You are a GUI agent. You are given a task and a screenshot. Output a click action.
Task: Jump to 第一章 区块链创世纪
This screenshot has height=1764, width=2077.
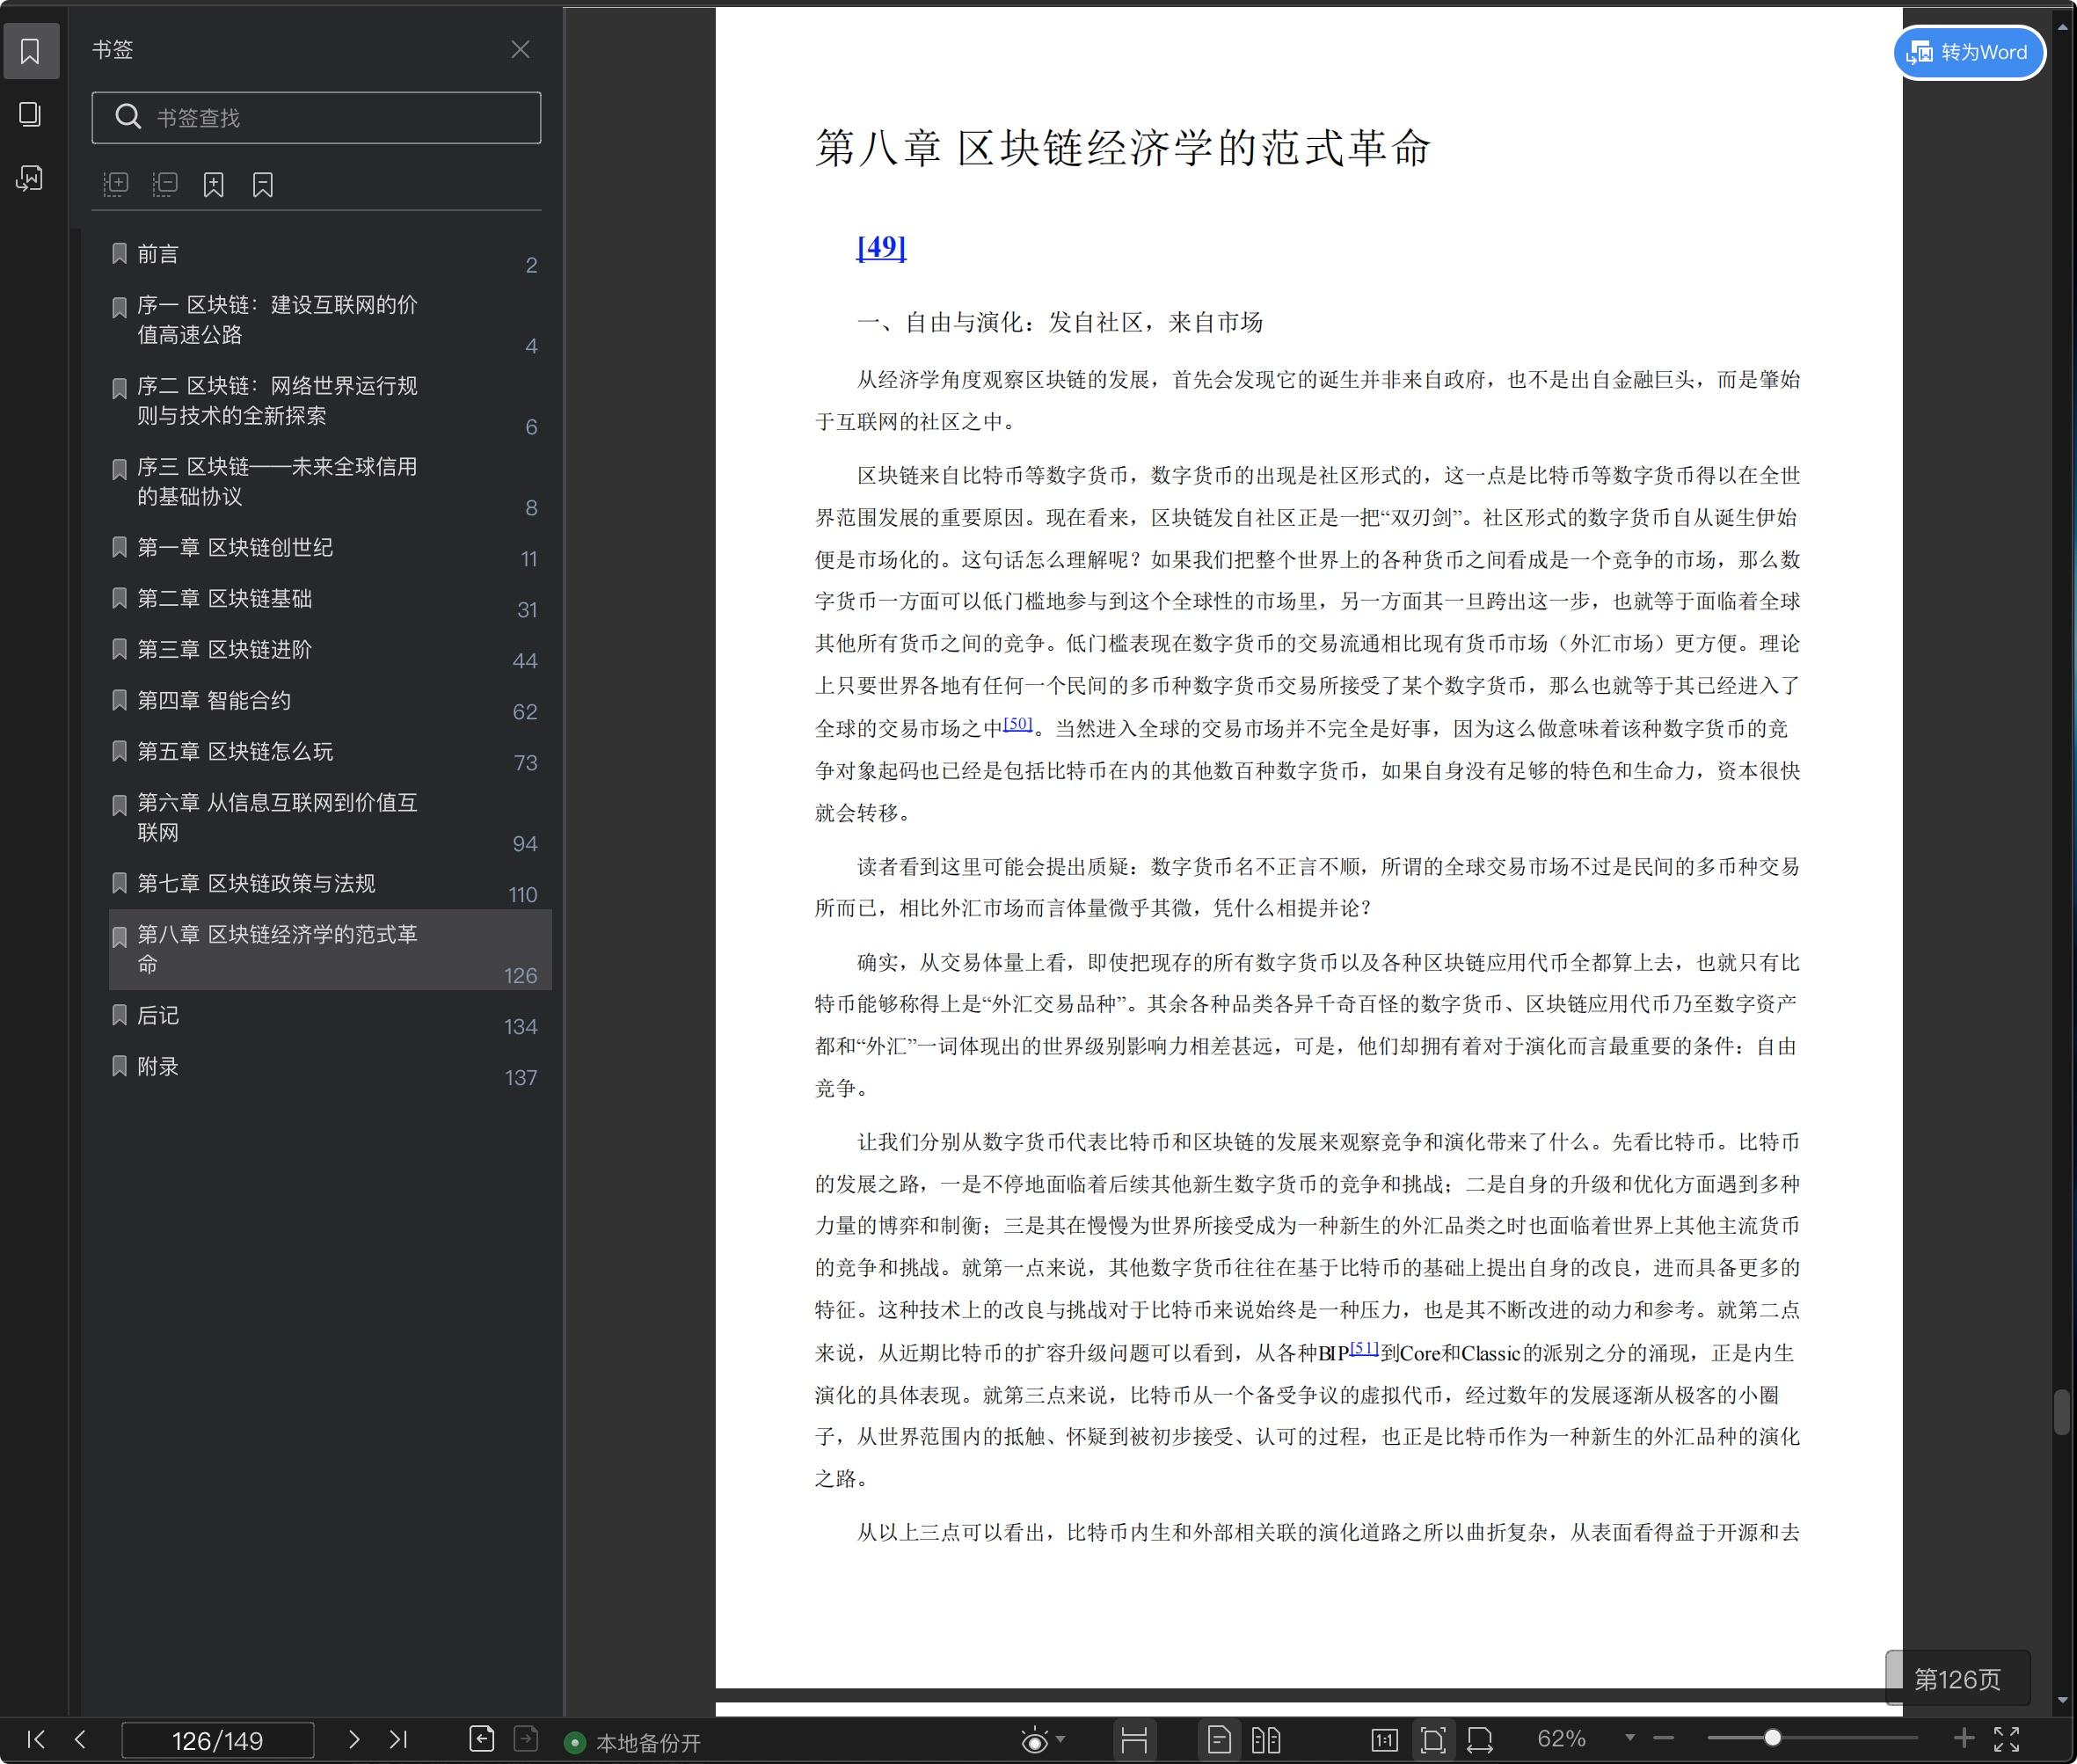[330, 548]
